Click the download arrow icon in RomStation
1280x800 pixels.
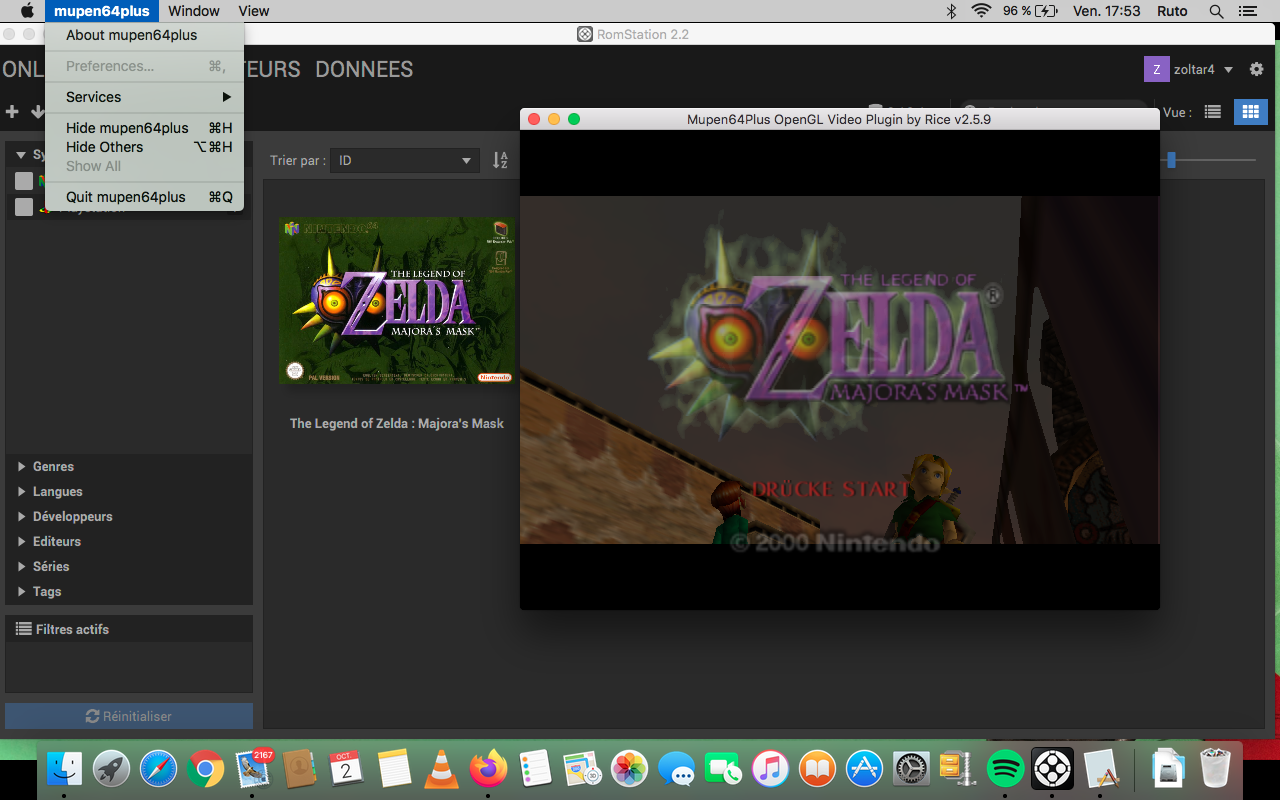(38, 112)
